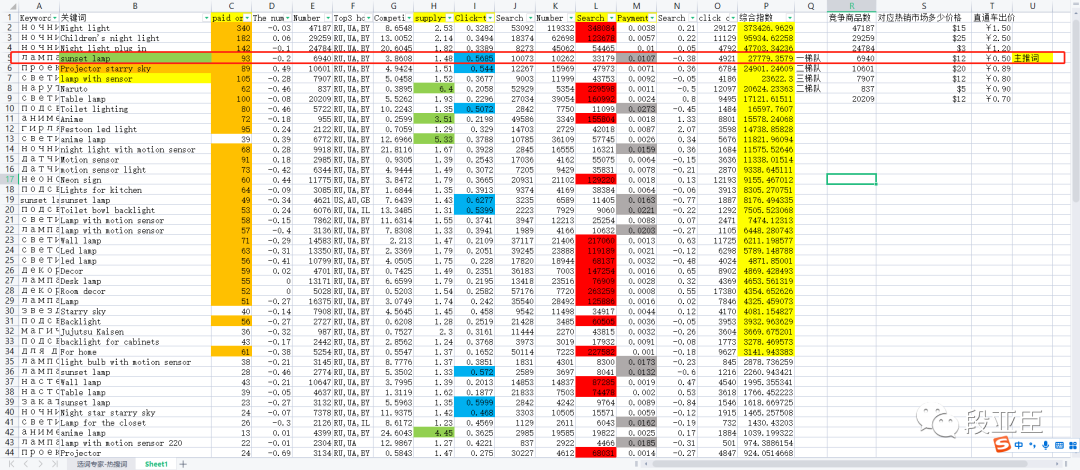Select the green sunset lamp cell in row 5
Viewport: 1080px width, 470px height.
(x=135, y=59)
